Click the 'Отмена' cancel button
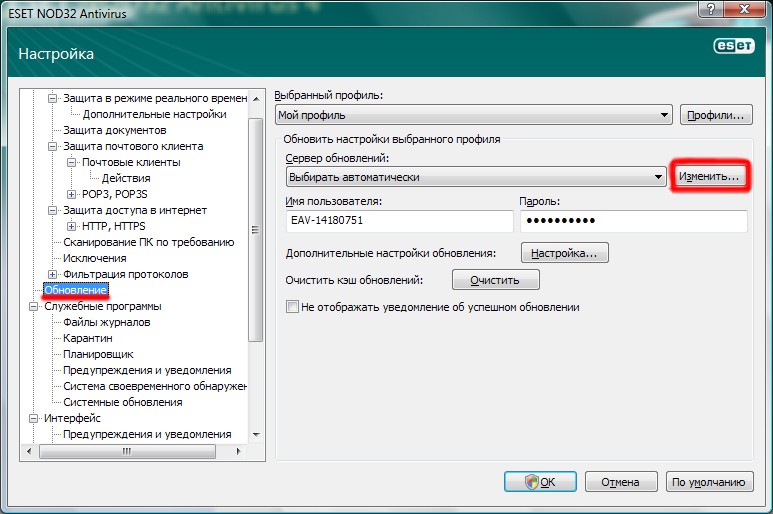The width and height of the screenshot is (773, 514). tap(621, 481)
